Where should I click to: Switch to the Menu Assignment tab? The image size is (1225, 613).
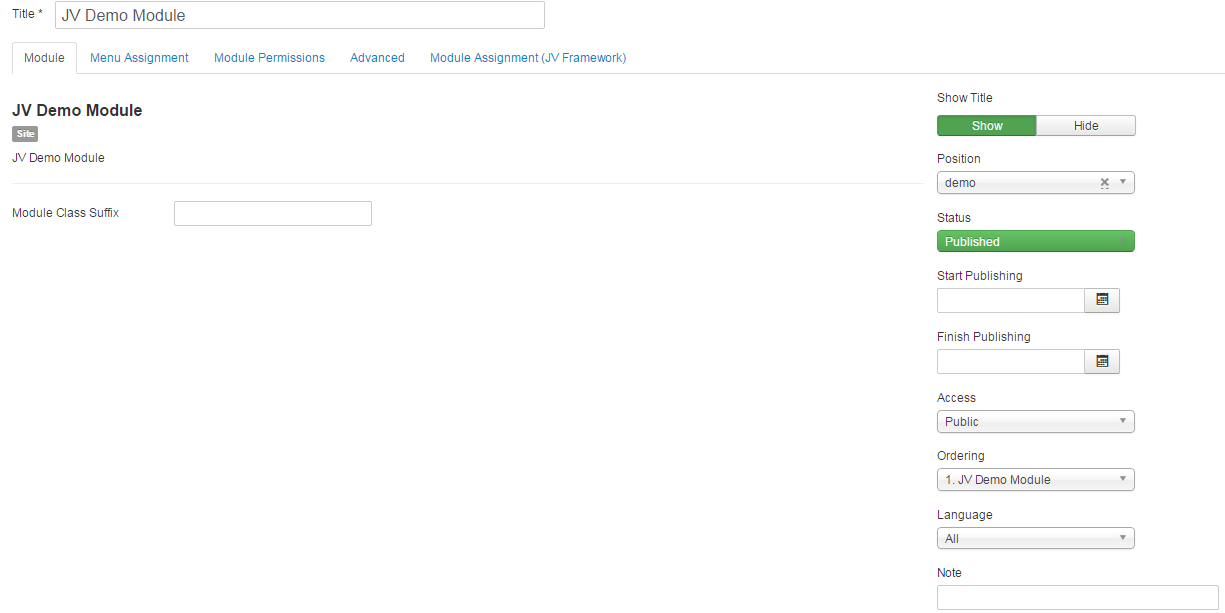tap(139, 58)
